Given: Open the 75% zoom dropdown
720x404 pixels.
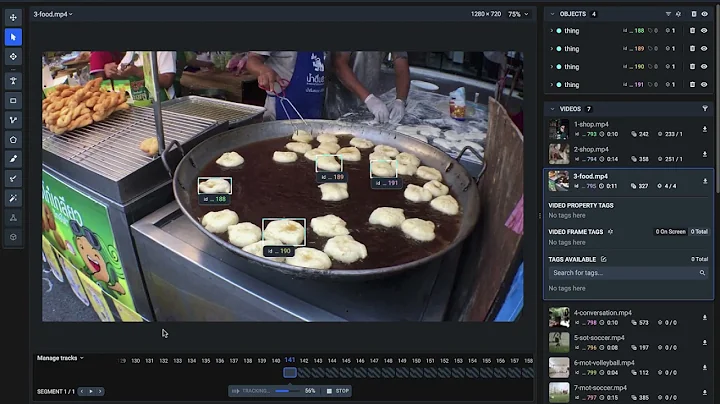Looking at the screenshot, I should (x=518, y=14).
